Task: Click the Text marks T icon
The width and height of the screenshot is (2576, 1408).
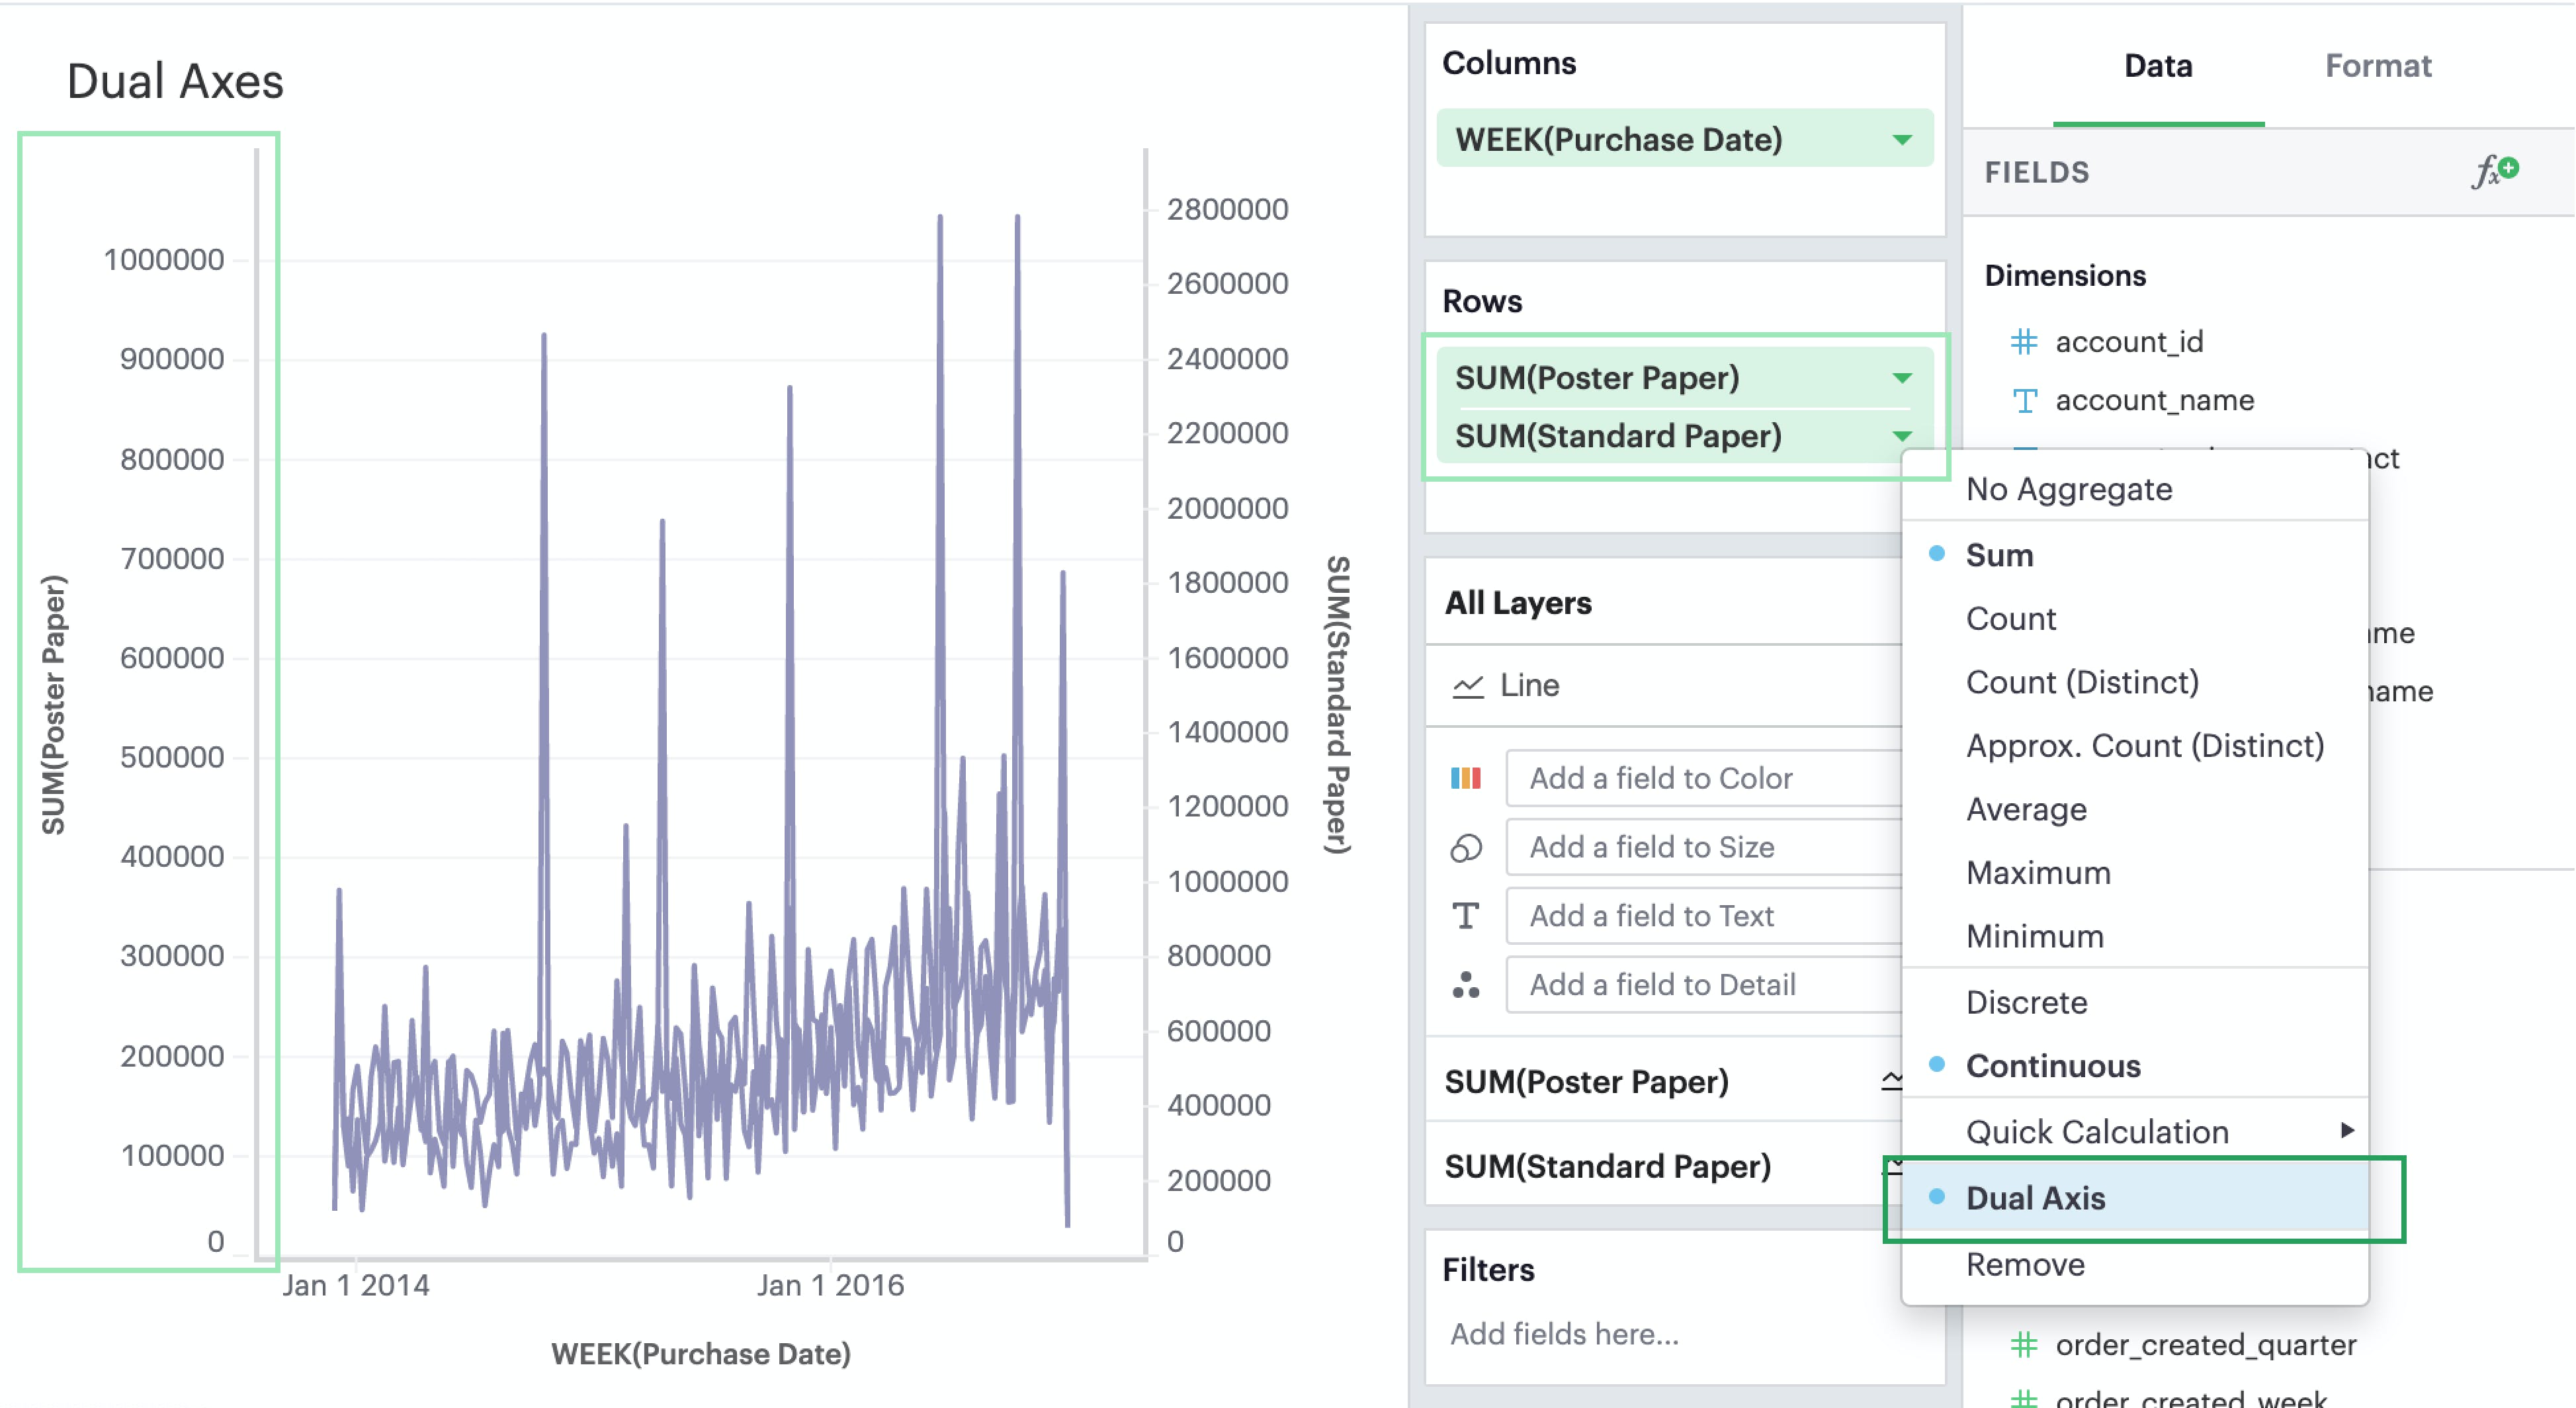Action: (1465, 916)
